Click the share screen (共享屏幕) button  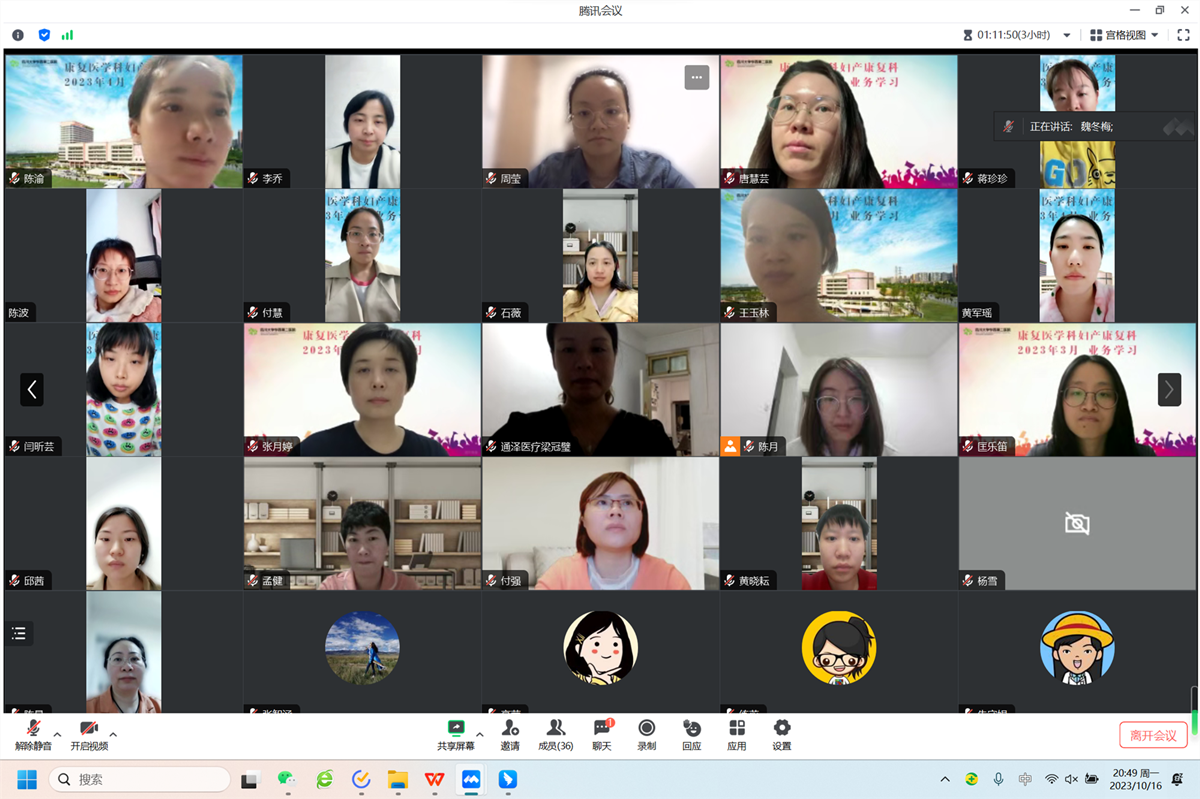pos(456,735)
